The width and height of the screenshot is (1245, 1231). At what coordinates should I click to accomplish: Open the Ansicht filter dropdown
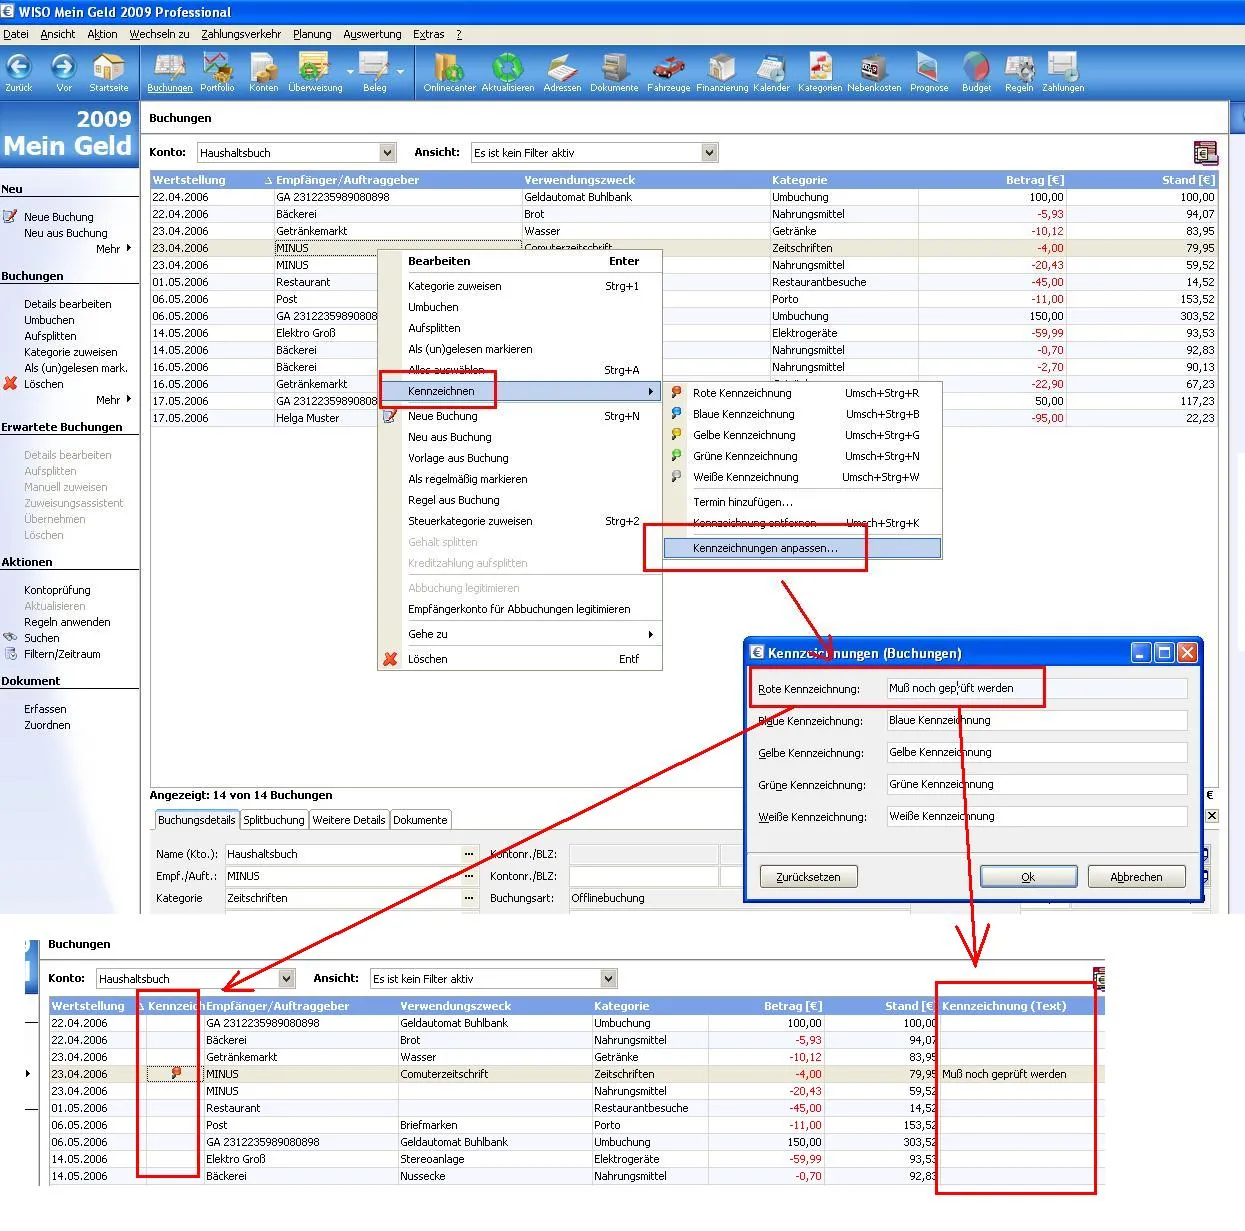tap(709, 153)
